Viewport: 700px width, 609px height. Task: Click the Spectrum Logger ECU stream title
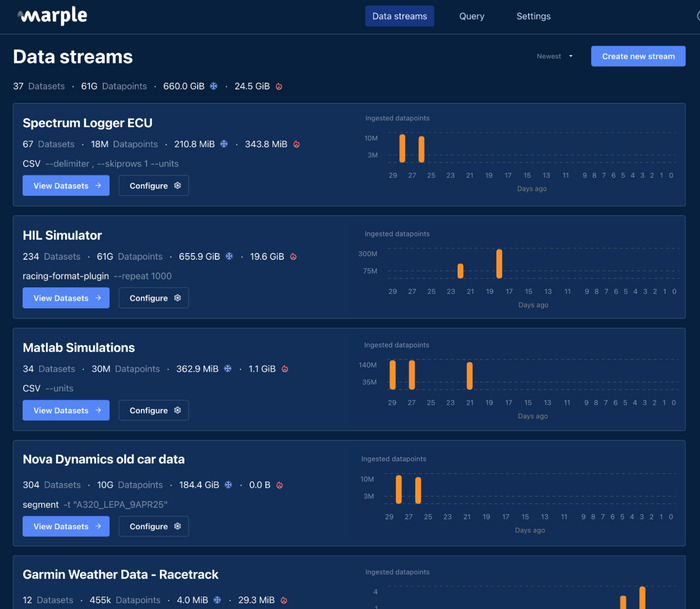click(88, 123)
